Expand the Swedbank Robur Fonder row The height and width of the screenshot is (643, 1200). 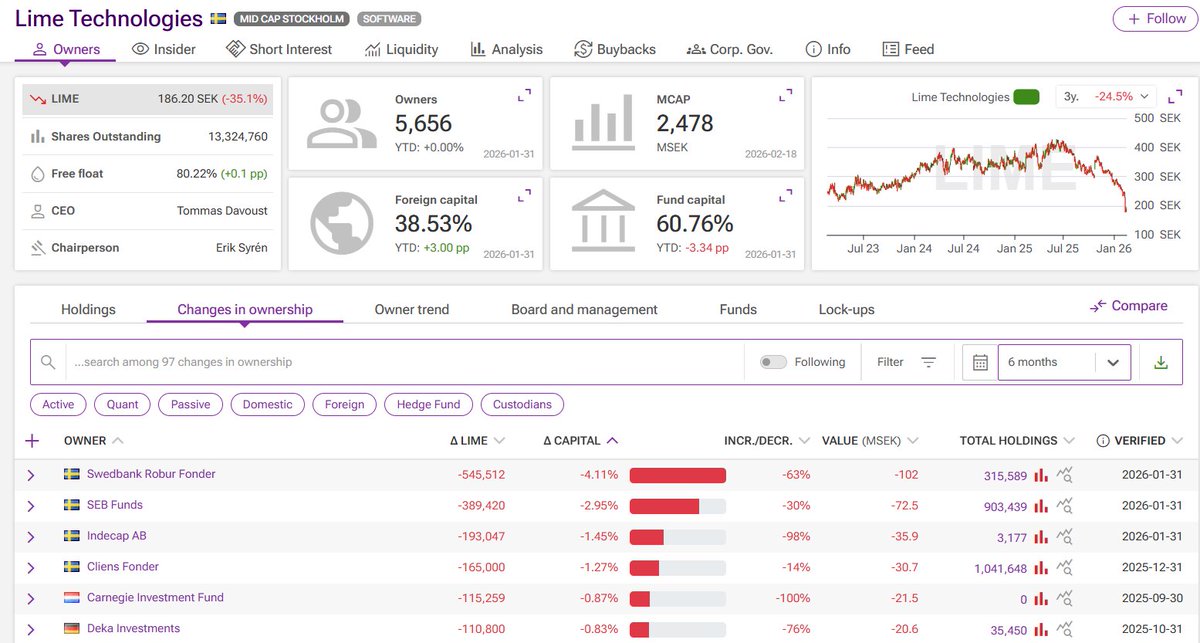point(30,475)
